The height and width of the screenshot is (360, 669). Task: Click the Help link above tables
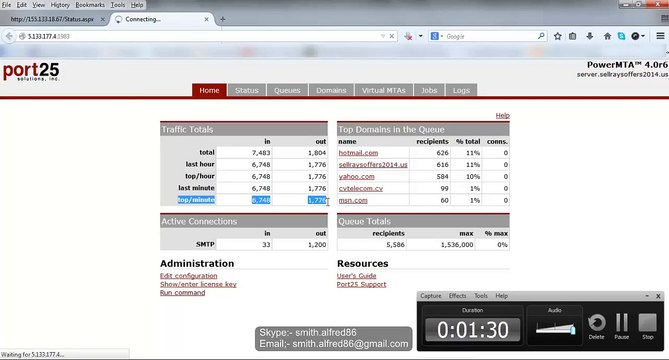503,115
